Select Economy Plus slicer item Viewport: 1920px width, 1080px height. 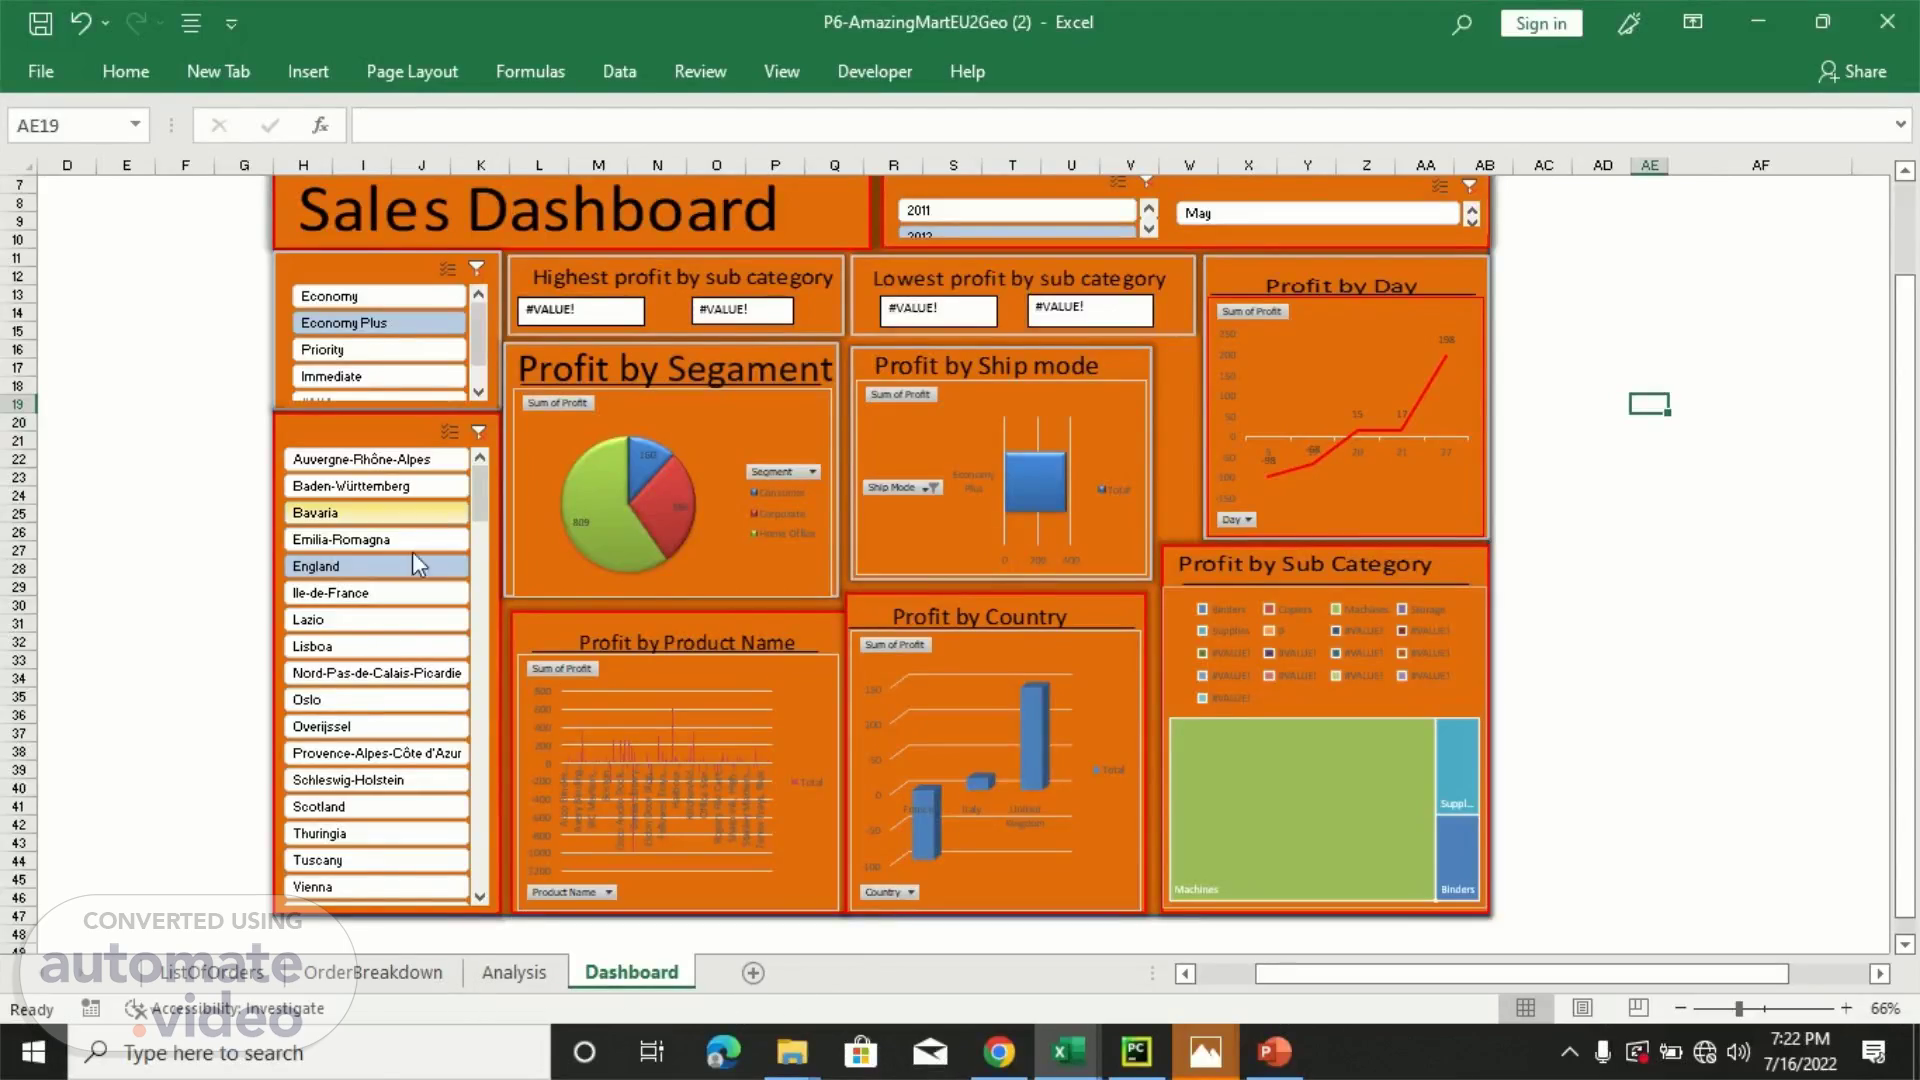[x=379, y=323]
